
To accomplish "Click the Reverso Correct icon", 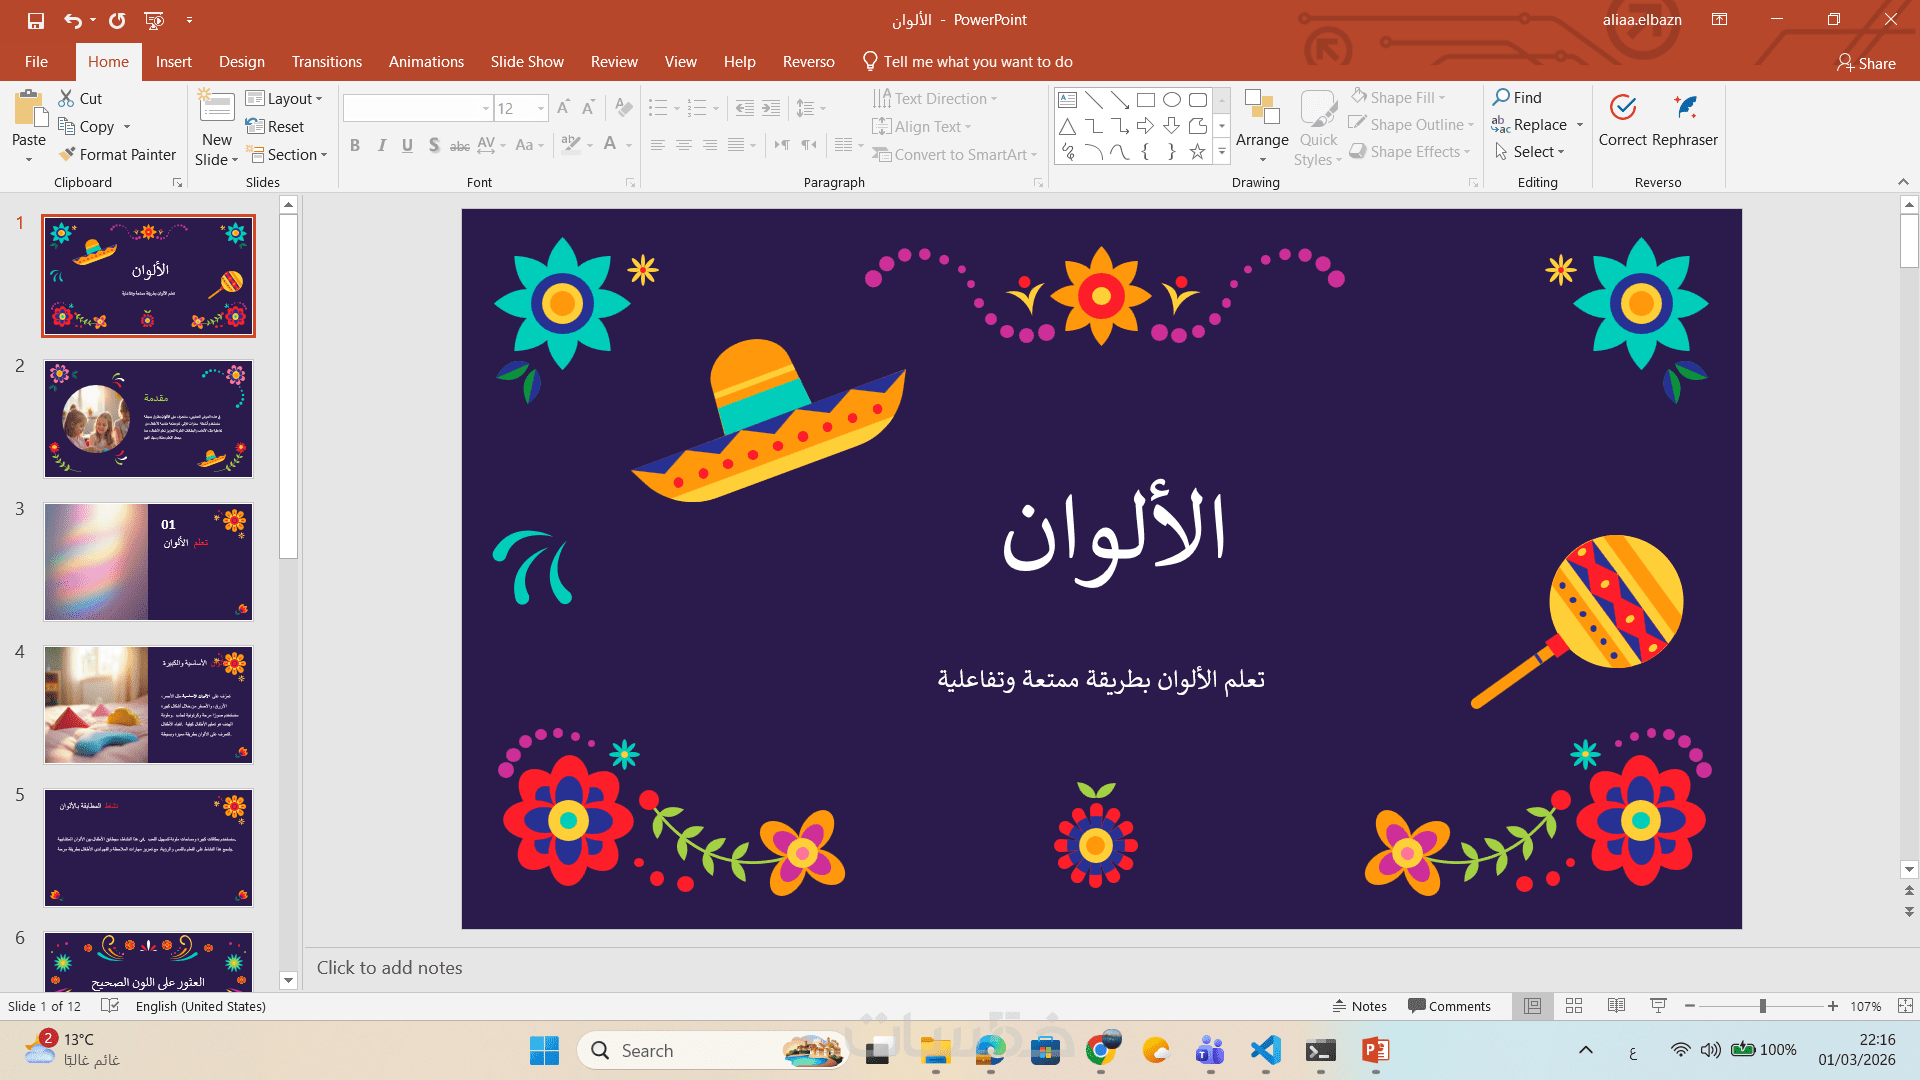I will 1622,107.
